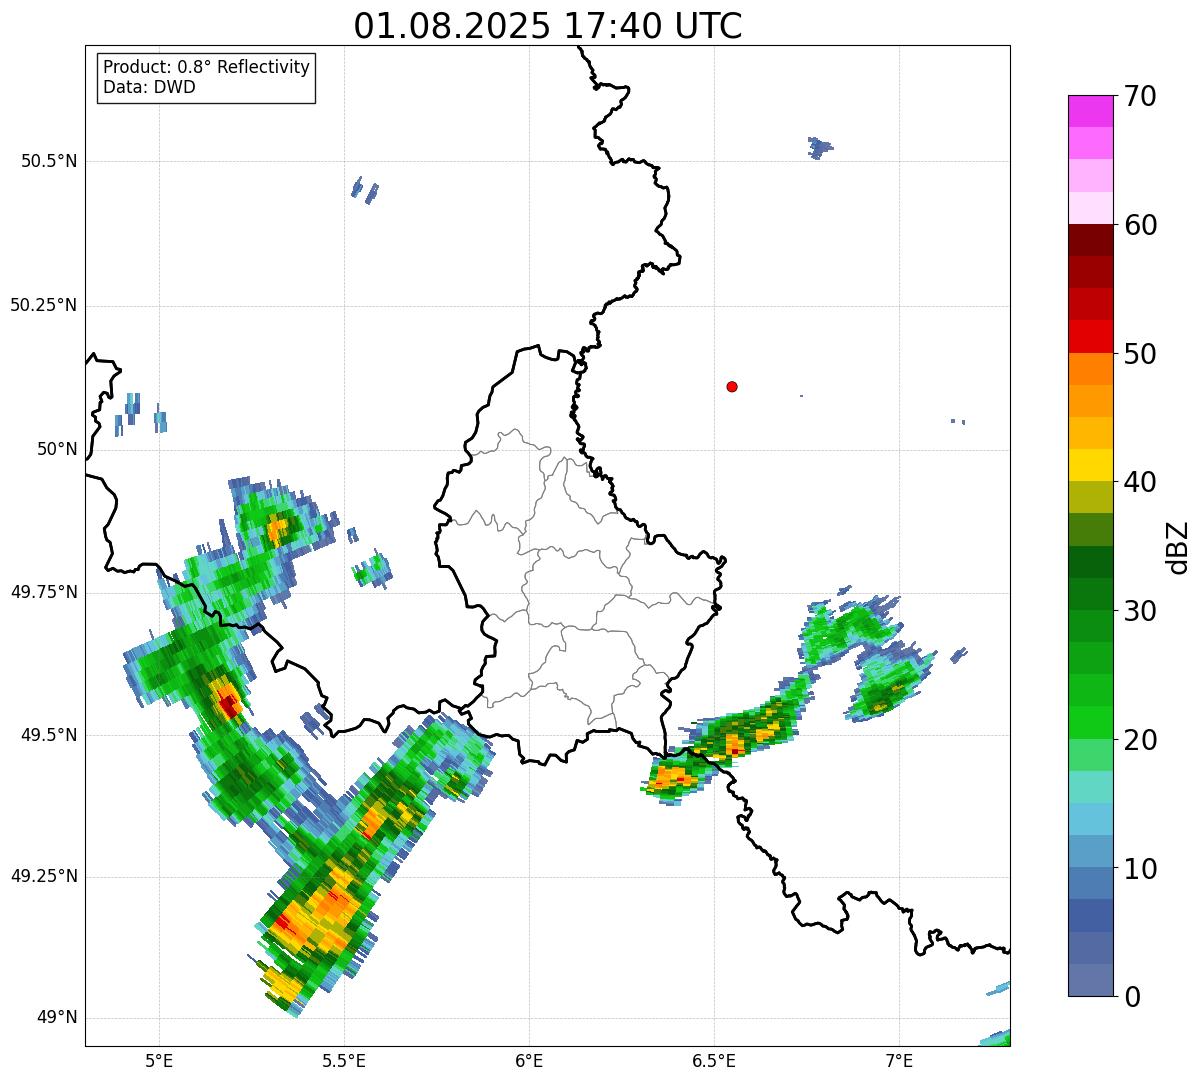Click the colorbar tick label 30
Screen dimensions: 1202x1081
[x=1141, y=611]
